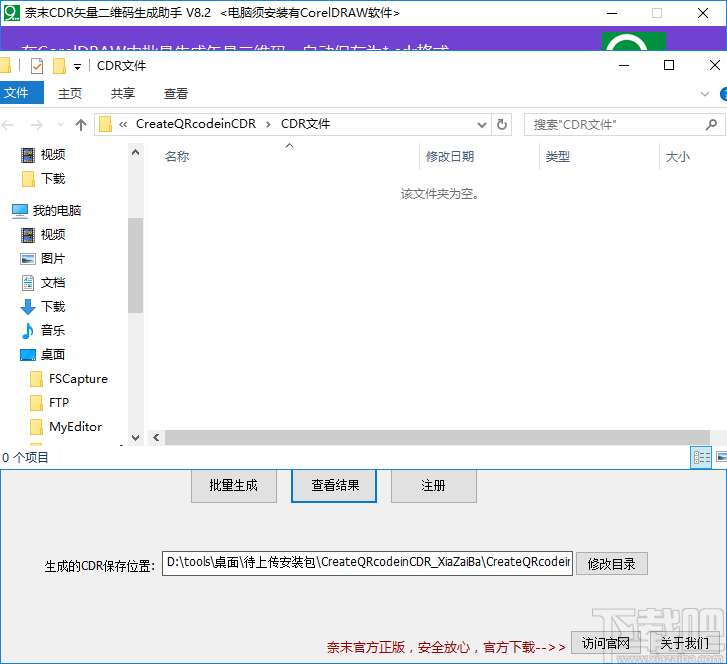Viewport: 727px width, 664px height.
Task: Open 视频 under 我的电脑
Action: [43, 235]
